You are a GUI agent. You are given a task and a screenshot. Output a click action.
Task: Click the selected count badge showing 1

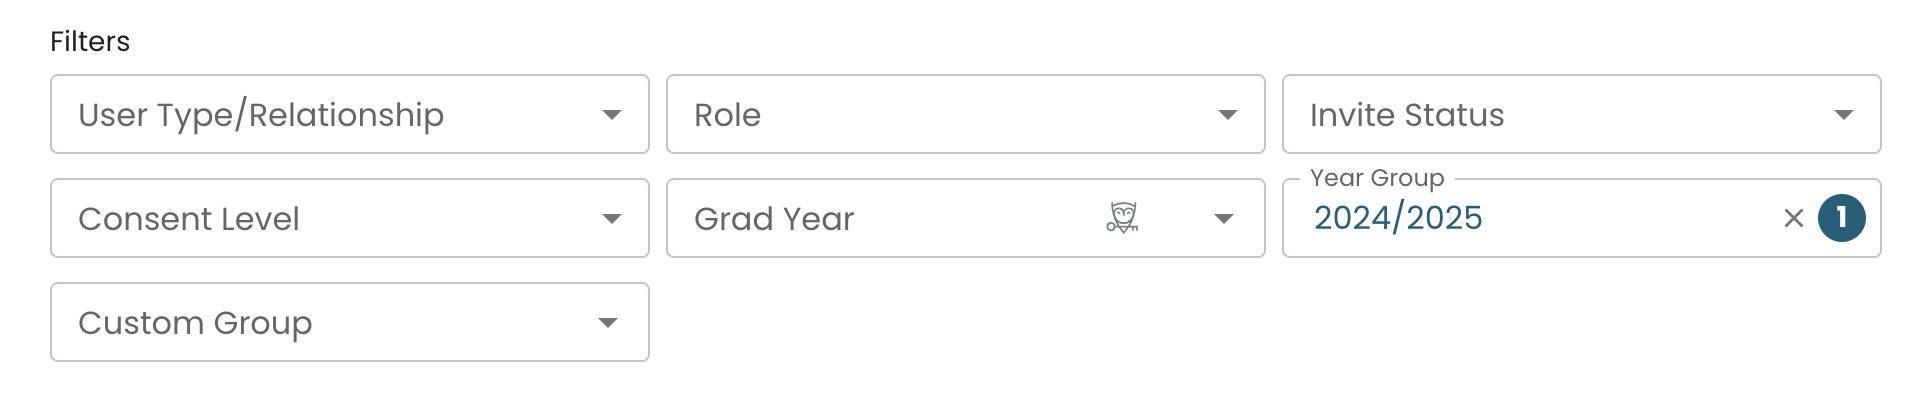1841,218
